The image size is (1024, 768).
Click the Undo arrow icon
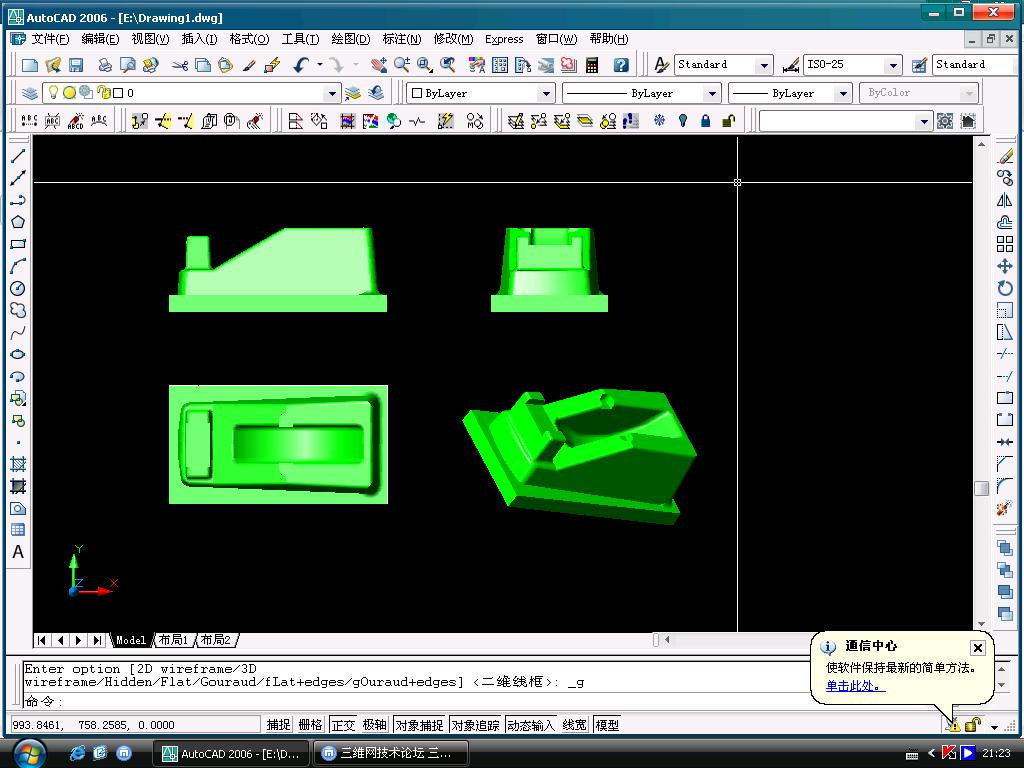click(x=301, y=65)
